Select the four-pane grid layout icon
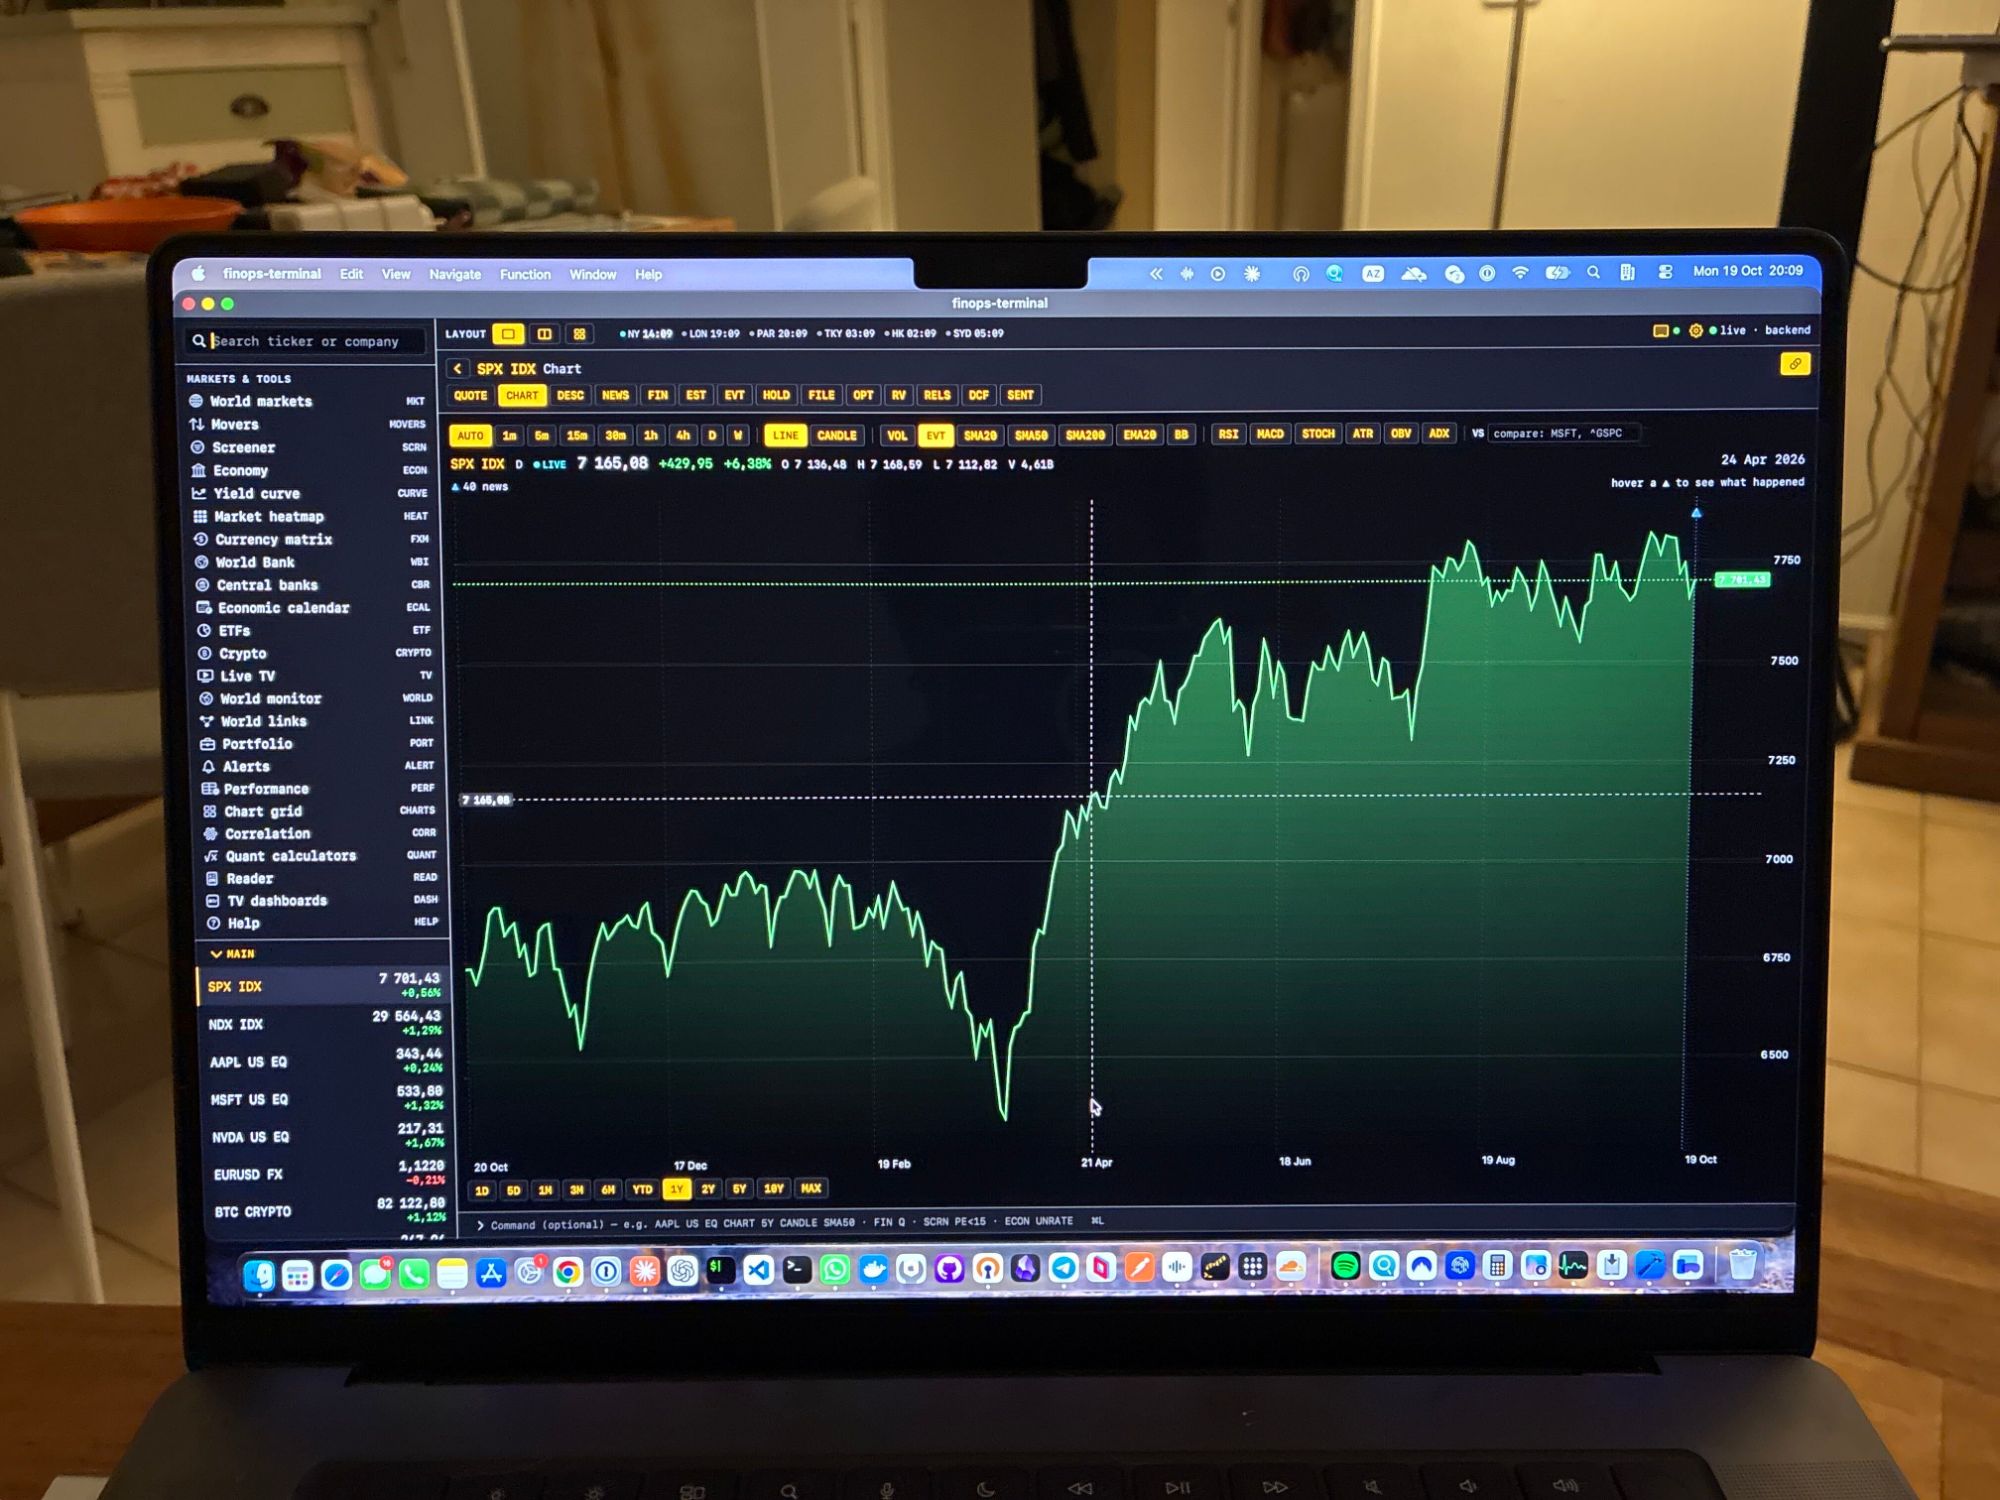Viewport: 2000px width, 1500px height. pos(579,334)
